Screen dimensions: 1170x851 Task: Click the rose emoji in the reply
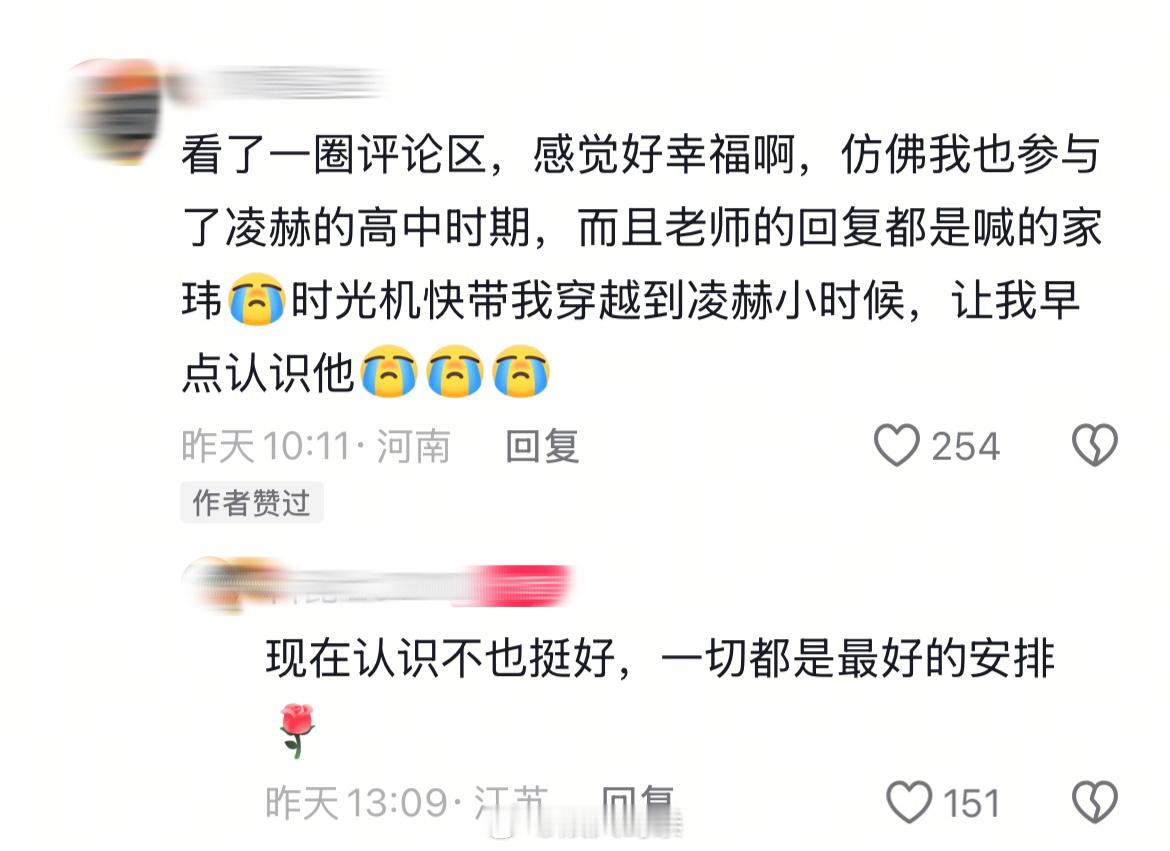tap(297, 730)
